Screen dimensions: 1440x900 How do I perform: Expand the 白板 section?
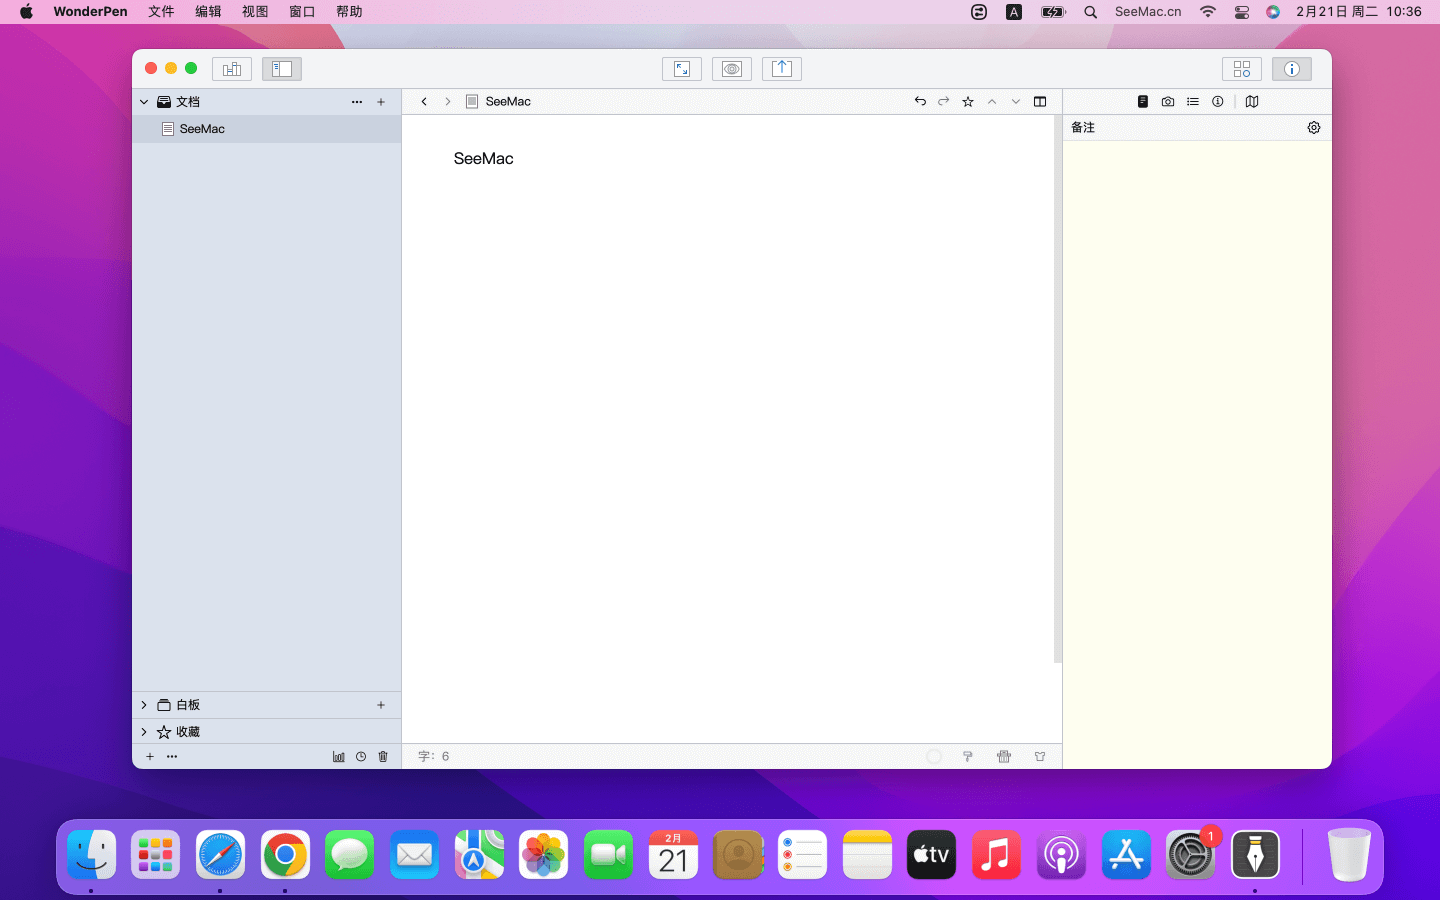[144, 705]
